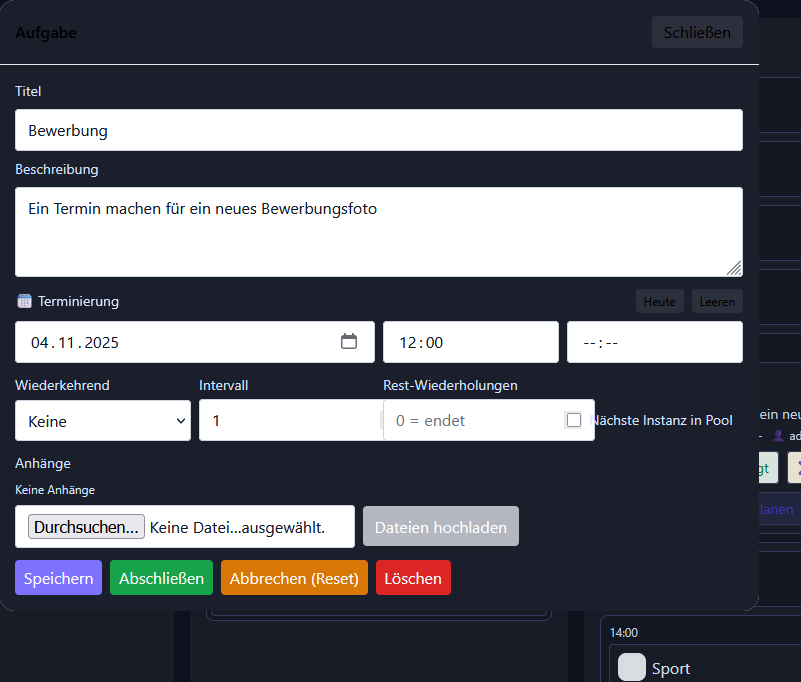
Task: Delete the task with Löschen
Action: click(x=413, y=578)
